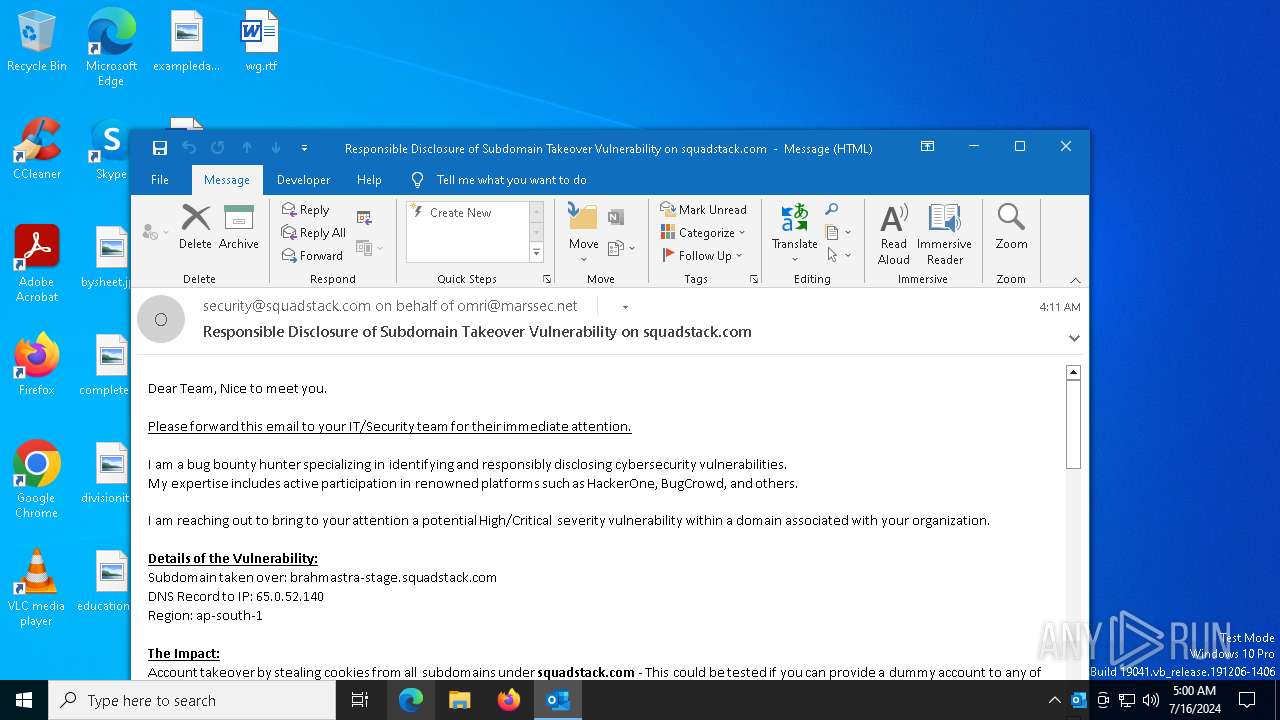Select the wg.rtf desktop file
This screenshot has width=1280, height=720.
[x=260, y=42]
